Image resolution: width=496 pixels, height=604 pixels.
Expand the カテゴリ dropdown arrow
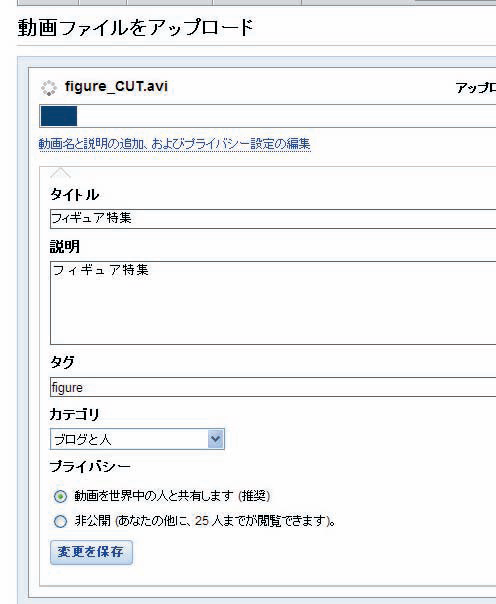tap(216, 439)
